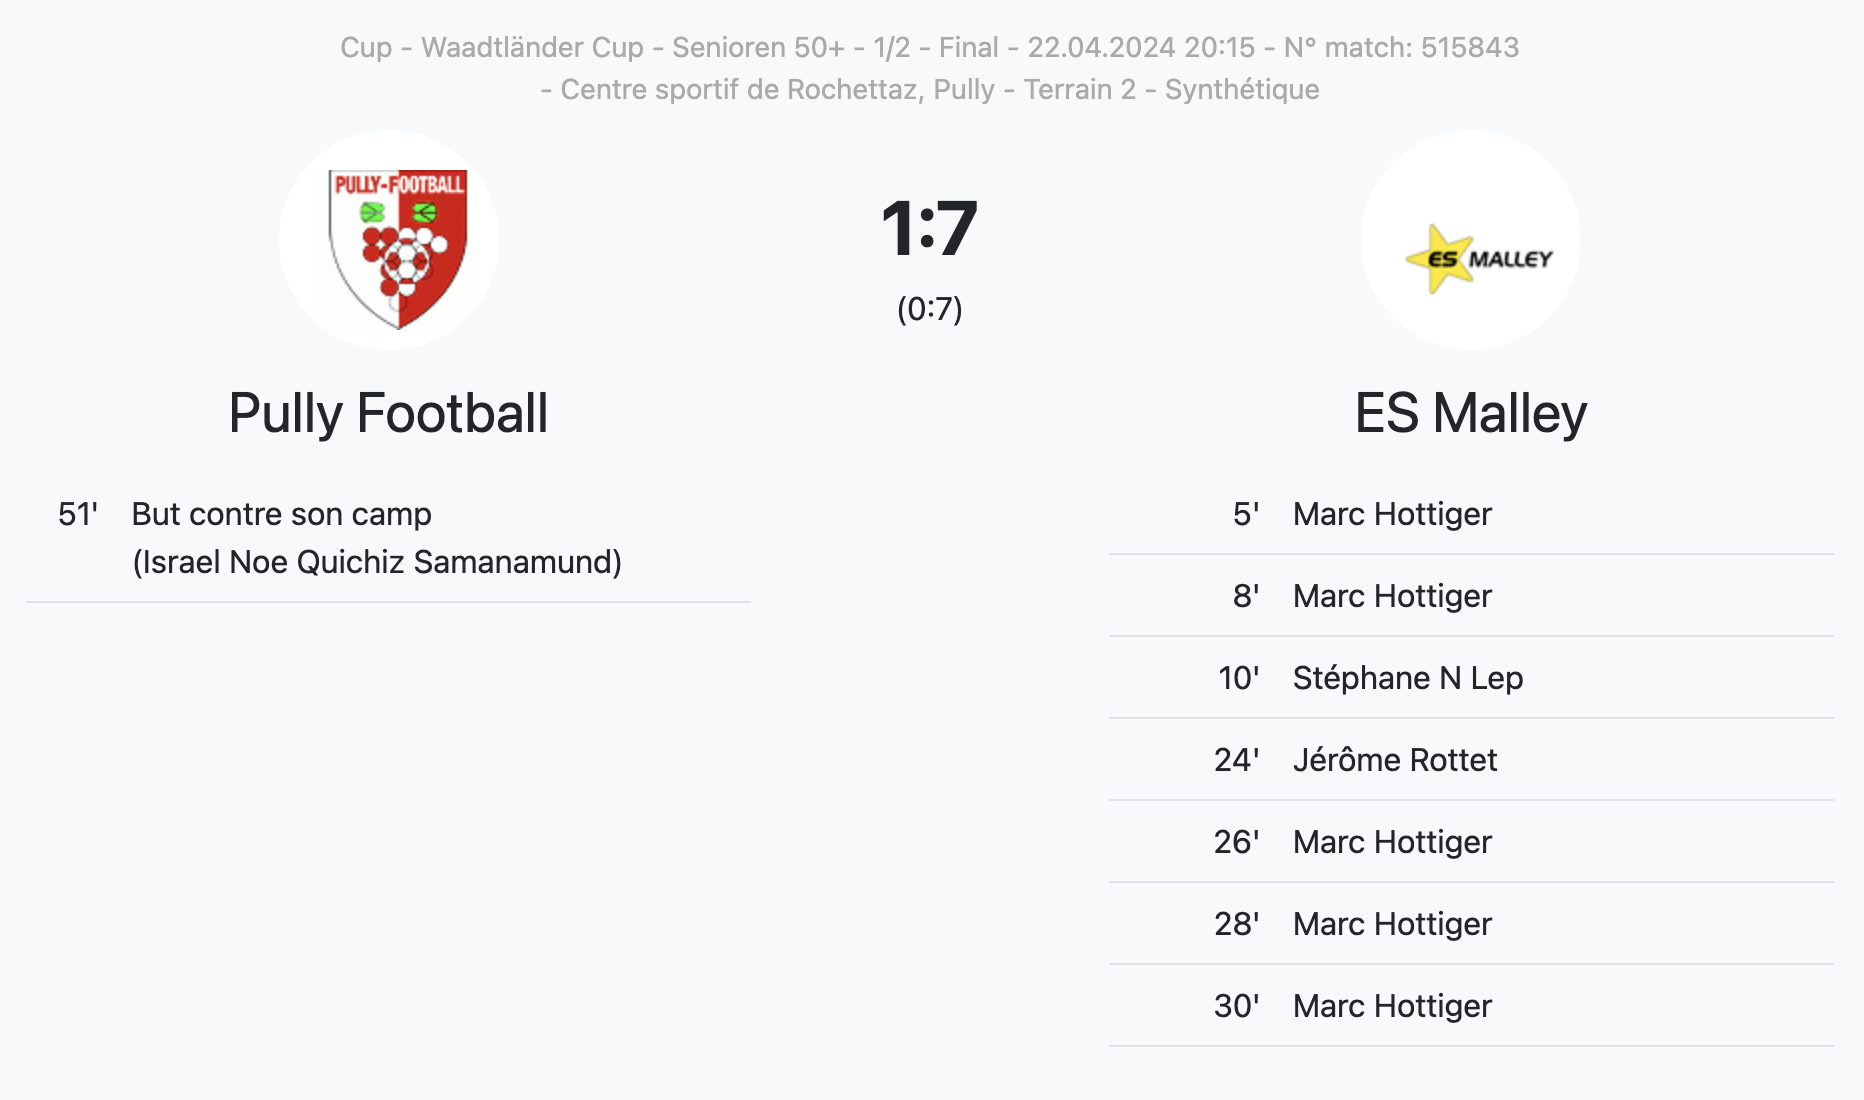Image resolution: width=1864 pixels, height=1100 pixels.
Task: Select the 5' Marc Hottiger goal entry
Action: (1471, 514)
